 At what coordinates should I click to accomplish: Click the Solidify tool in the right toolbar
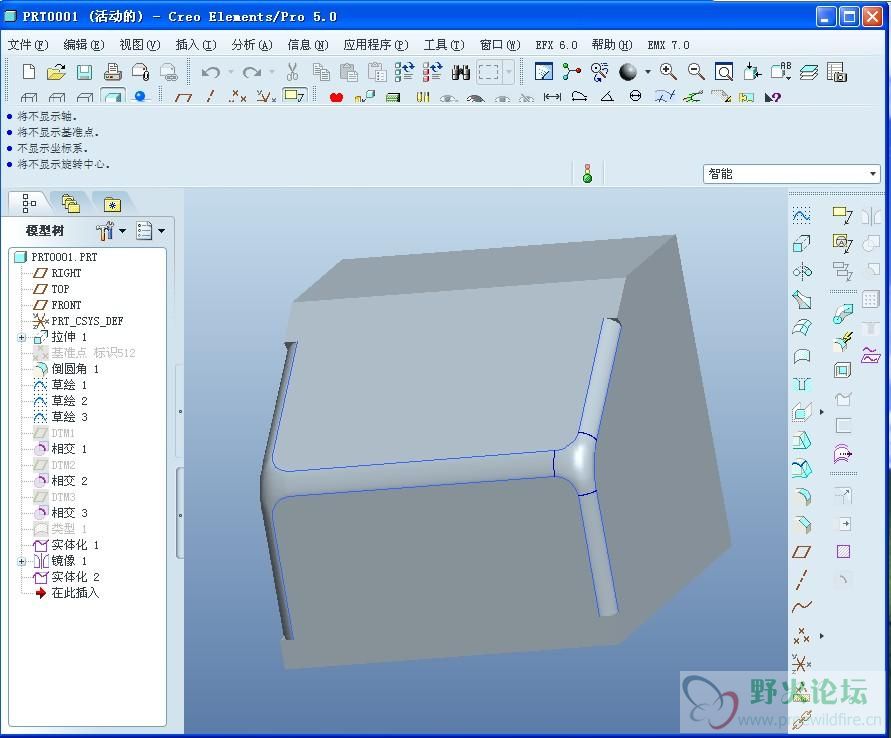[x=843, y=399]
